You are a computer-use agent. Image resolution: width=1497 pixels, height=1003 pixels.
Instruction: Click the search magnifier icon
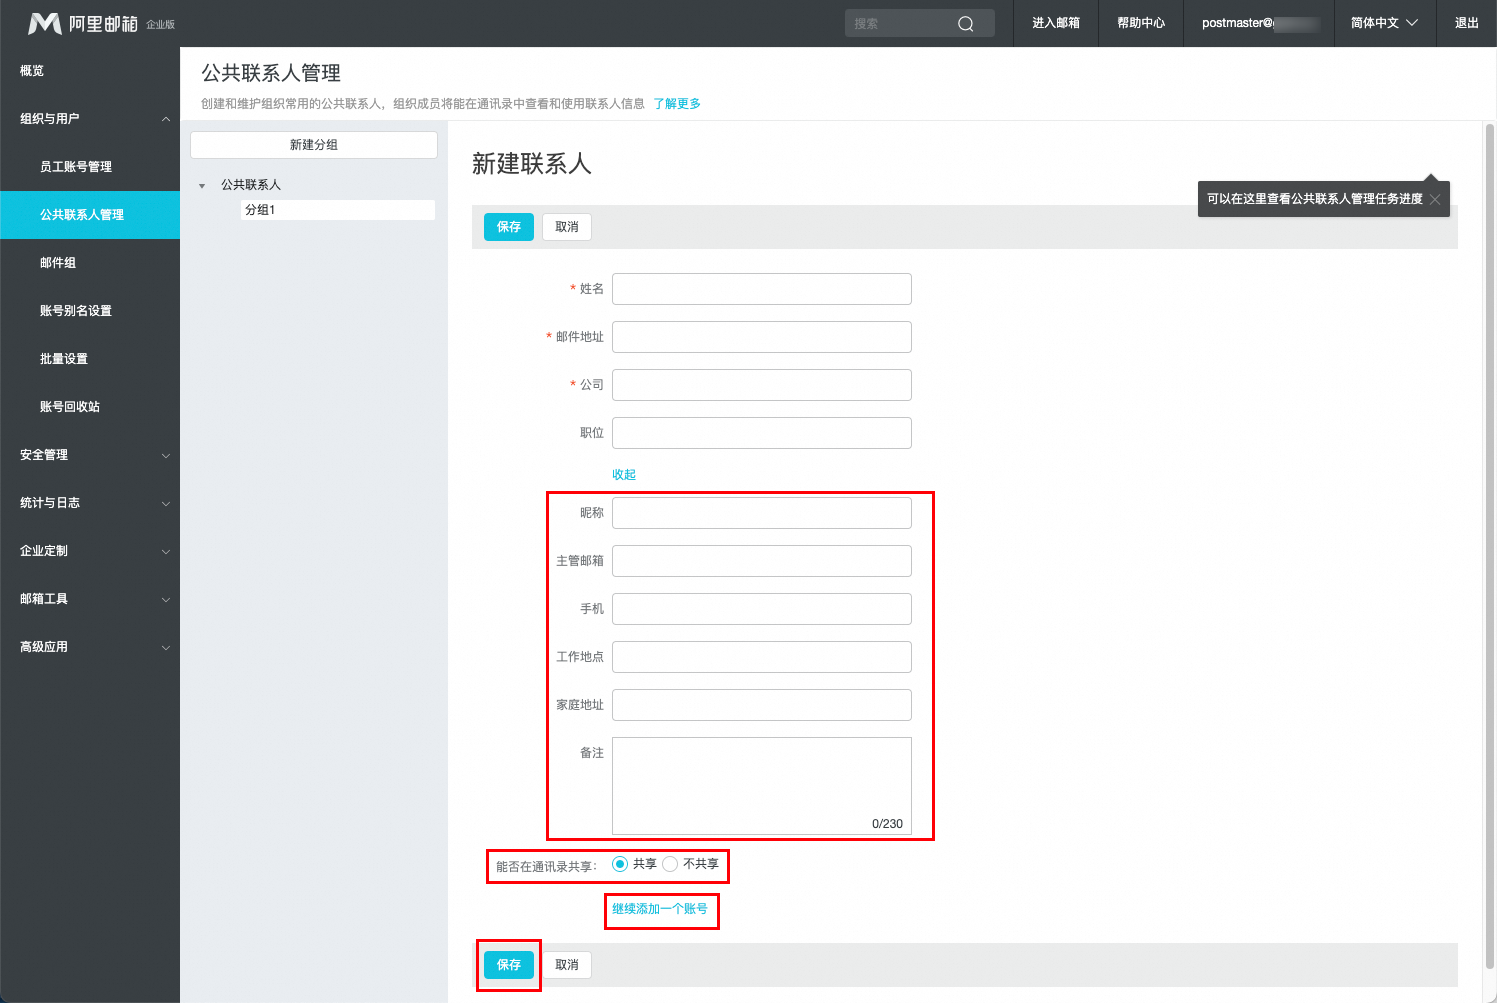965,24
